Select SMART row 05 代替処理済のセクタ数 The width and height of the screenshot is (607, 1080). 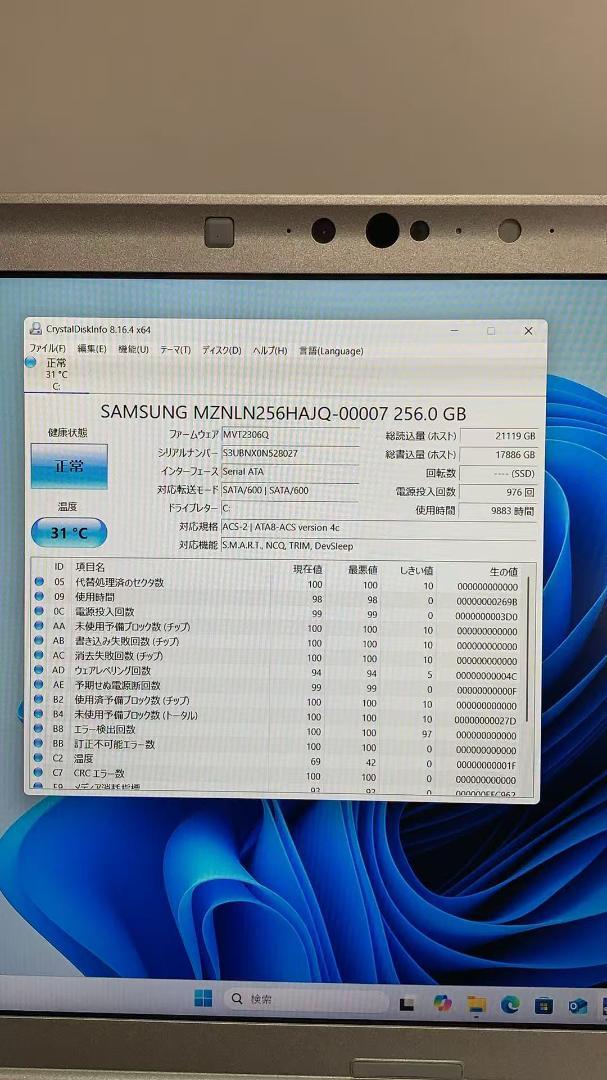click(x=280, y=583)
